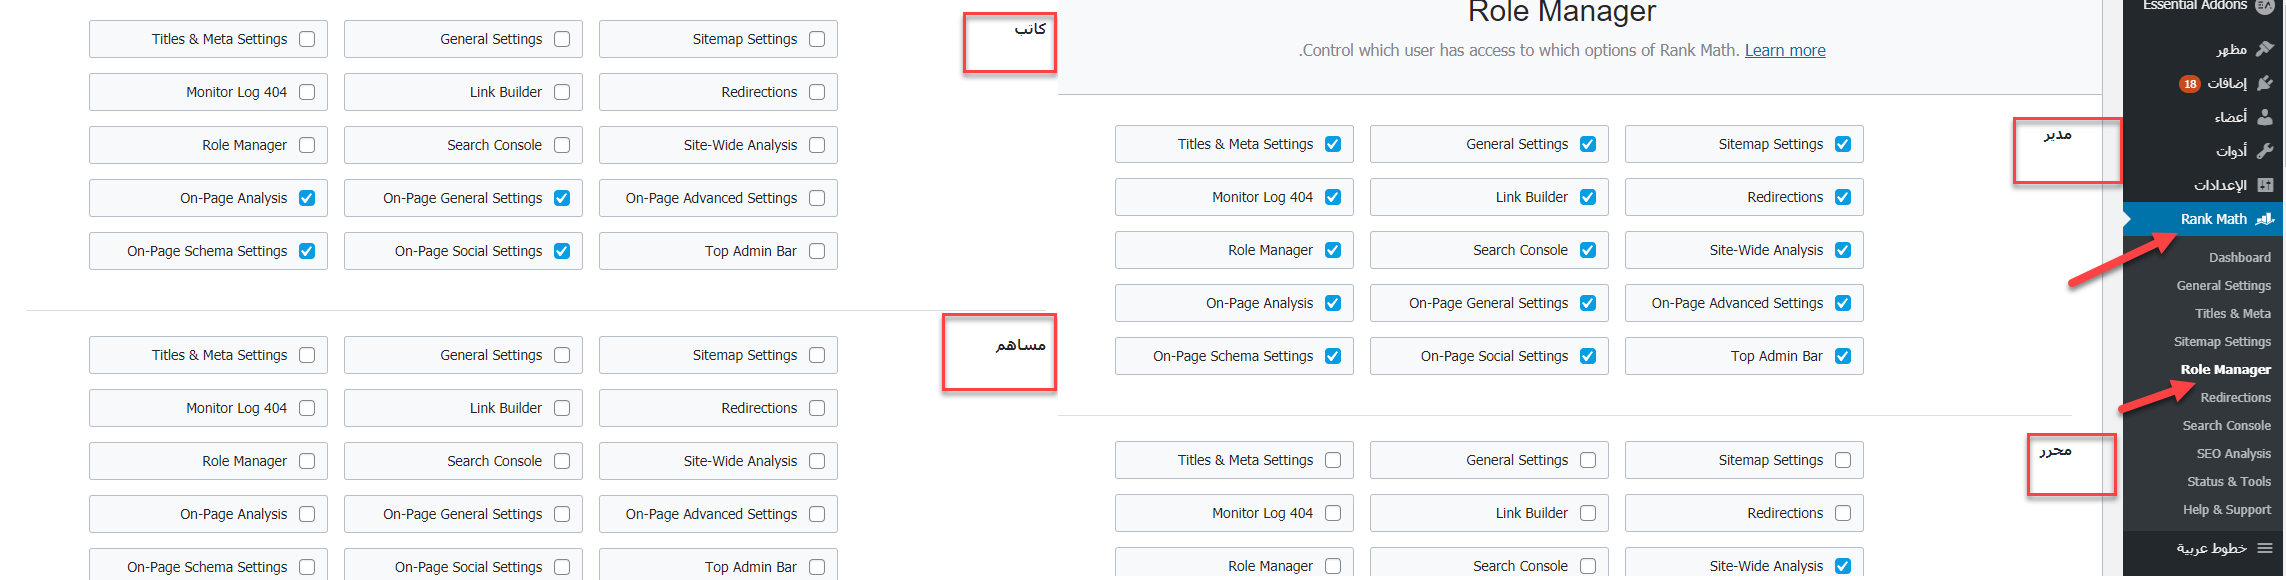Click the Users person icon (أعضاء)
Viewport: 2286px width, 580px height.
tap(2264, 117)
